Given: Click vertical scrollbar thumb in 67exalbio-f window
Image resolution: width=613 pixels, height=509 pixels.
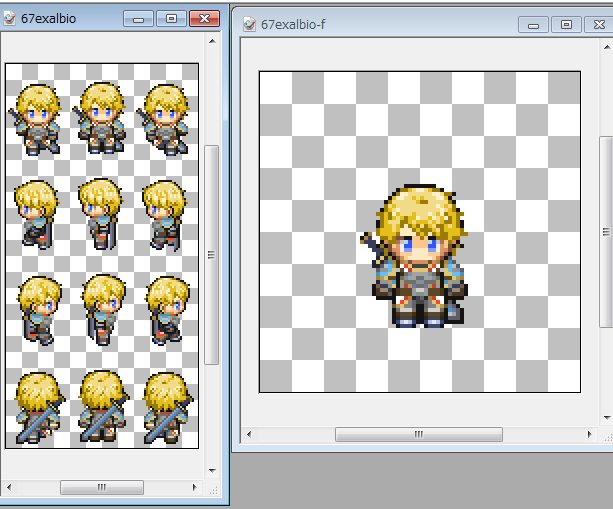Looking at the screenshot, I should [x=606, y=232].
